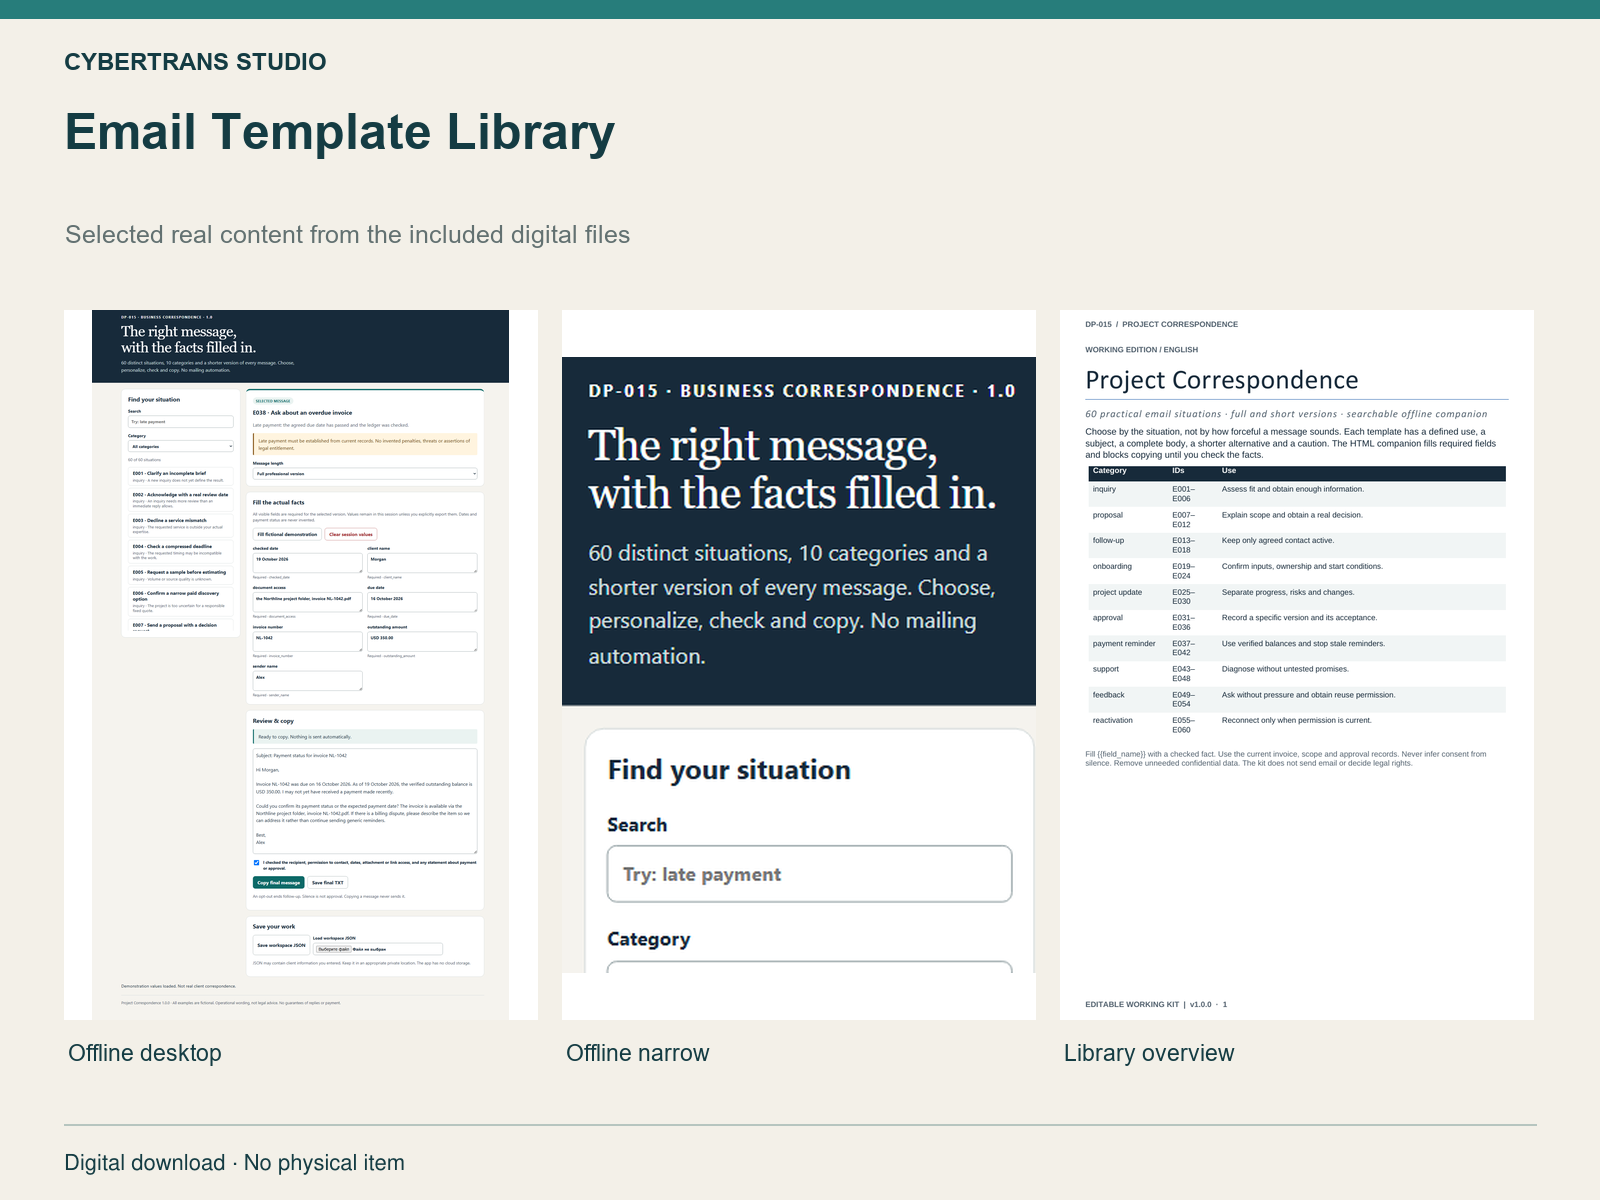Image resolution: width=1600 pixels, height=1200 pixels.
Task: Click the 'Digital download · No physical item' footer
Action: pyautogui.click(x=235, y=1163)
